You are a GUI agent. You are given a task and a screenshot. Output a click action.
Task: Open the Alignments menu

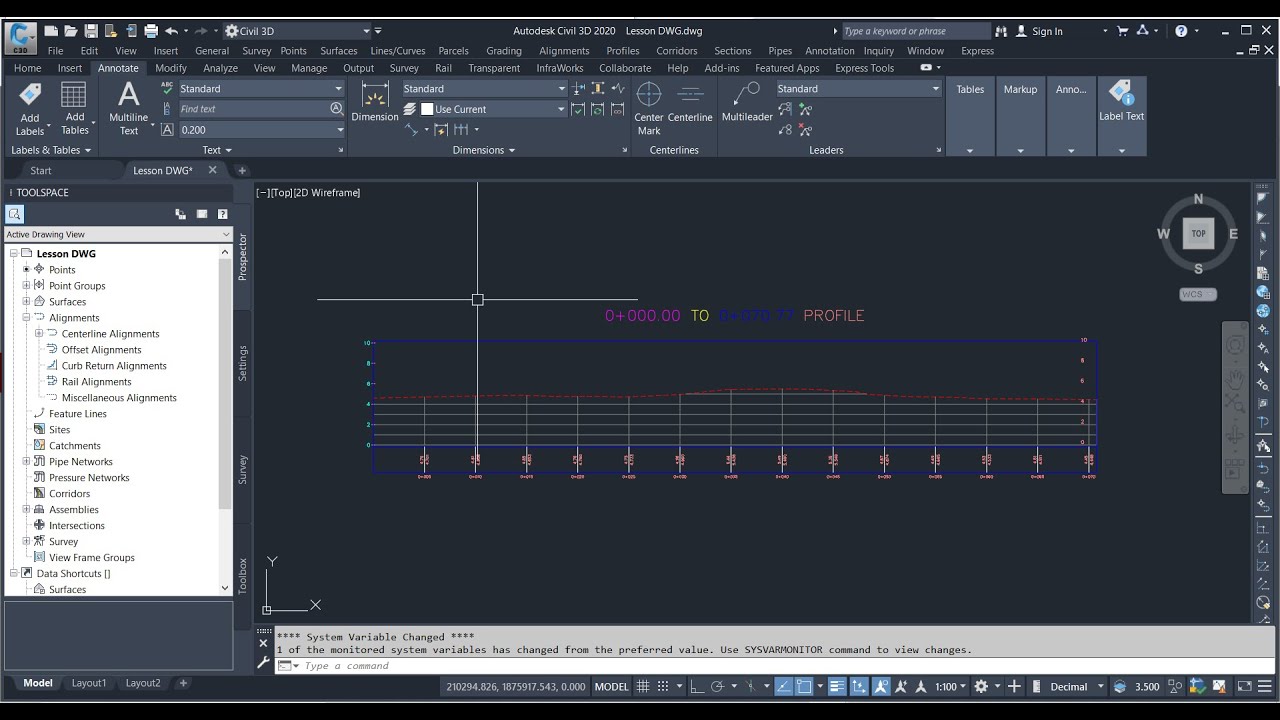click(564, 51)
